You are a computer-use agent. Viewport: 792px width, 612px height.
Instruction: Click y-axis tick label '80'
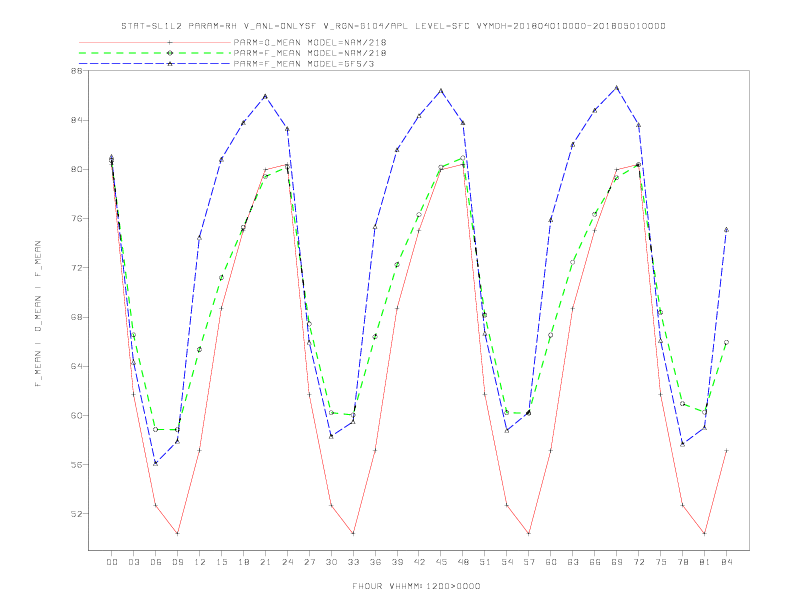(x=77, y=170)
